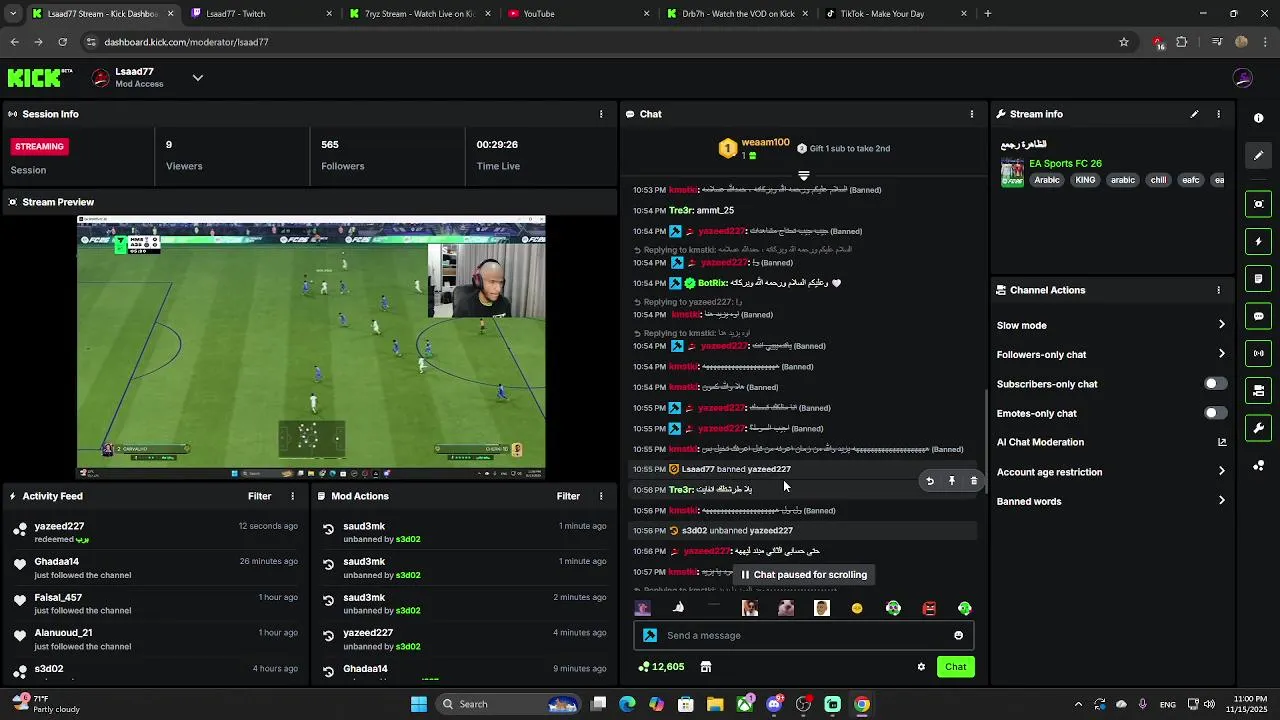The height and width of the screenshot is (720, 1280).
Task: Switch to the 7ryz Stream tab
Action: pyautogui.click(x=419, y=14)
